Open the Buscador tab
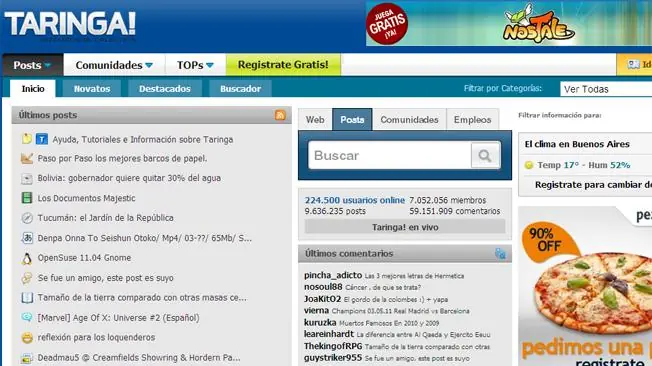This screenshot has width=652, height=366. [x=240, y=89]
